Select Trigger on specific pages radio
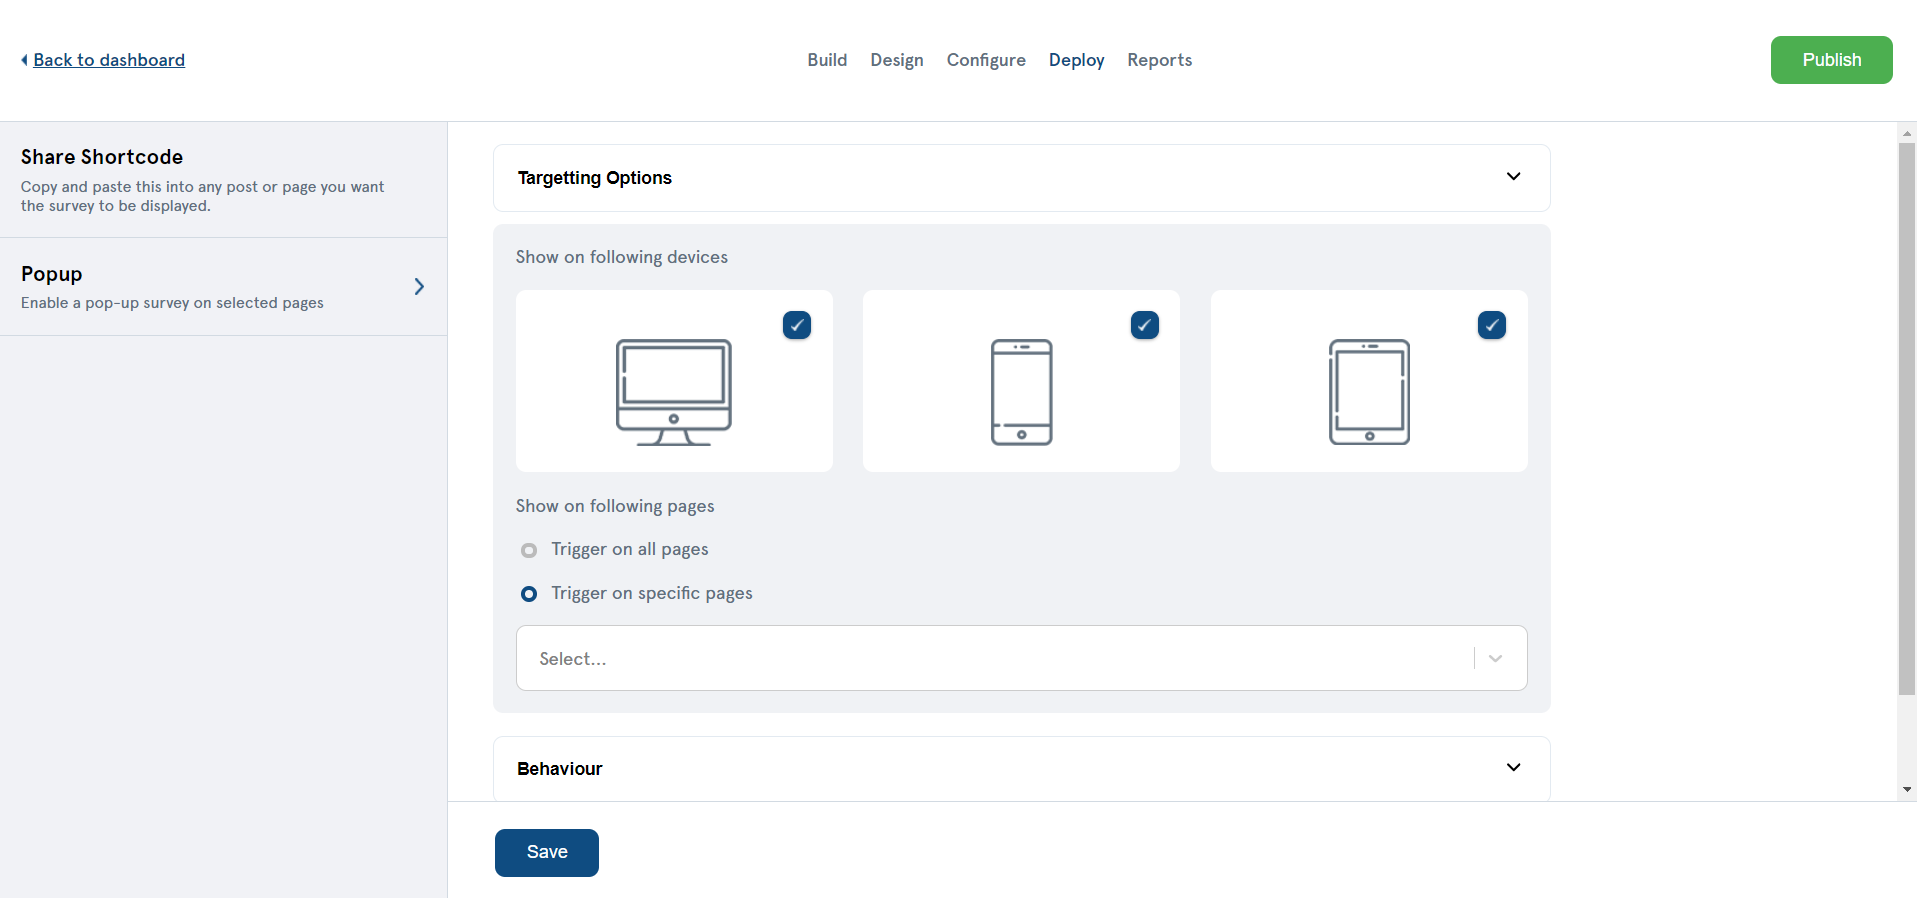 tap(529, 594)
